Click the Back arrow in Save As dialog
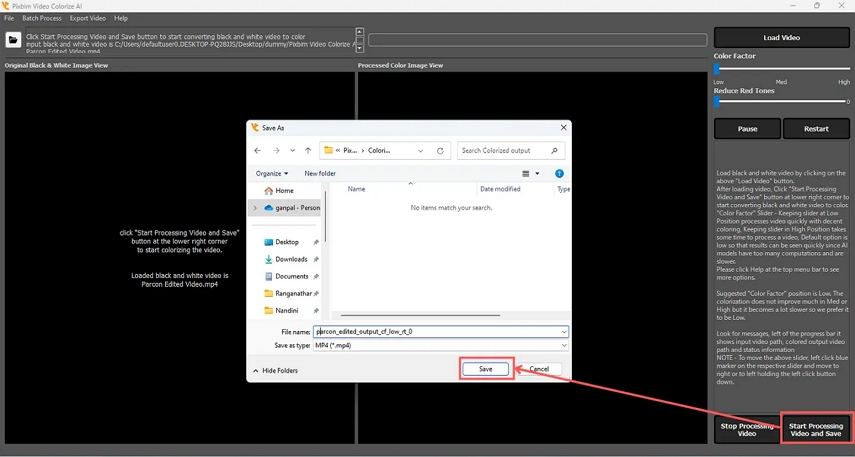Image resolution: width=855 pixels, height=457 pixels. pyautogui.click(x=258, y=151)
